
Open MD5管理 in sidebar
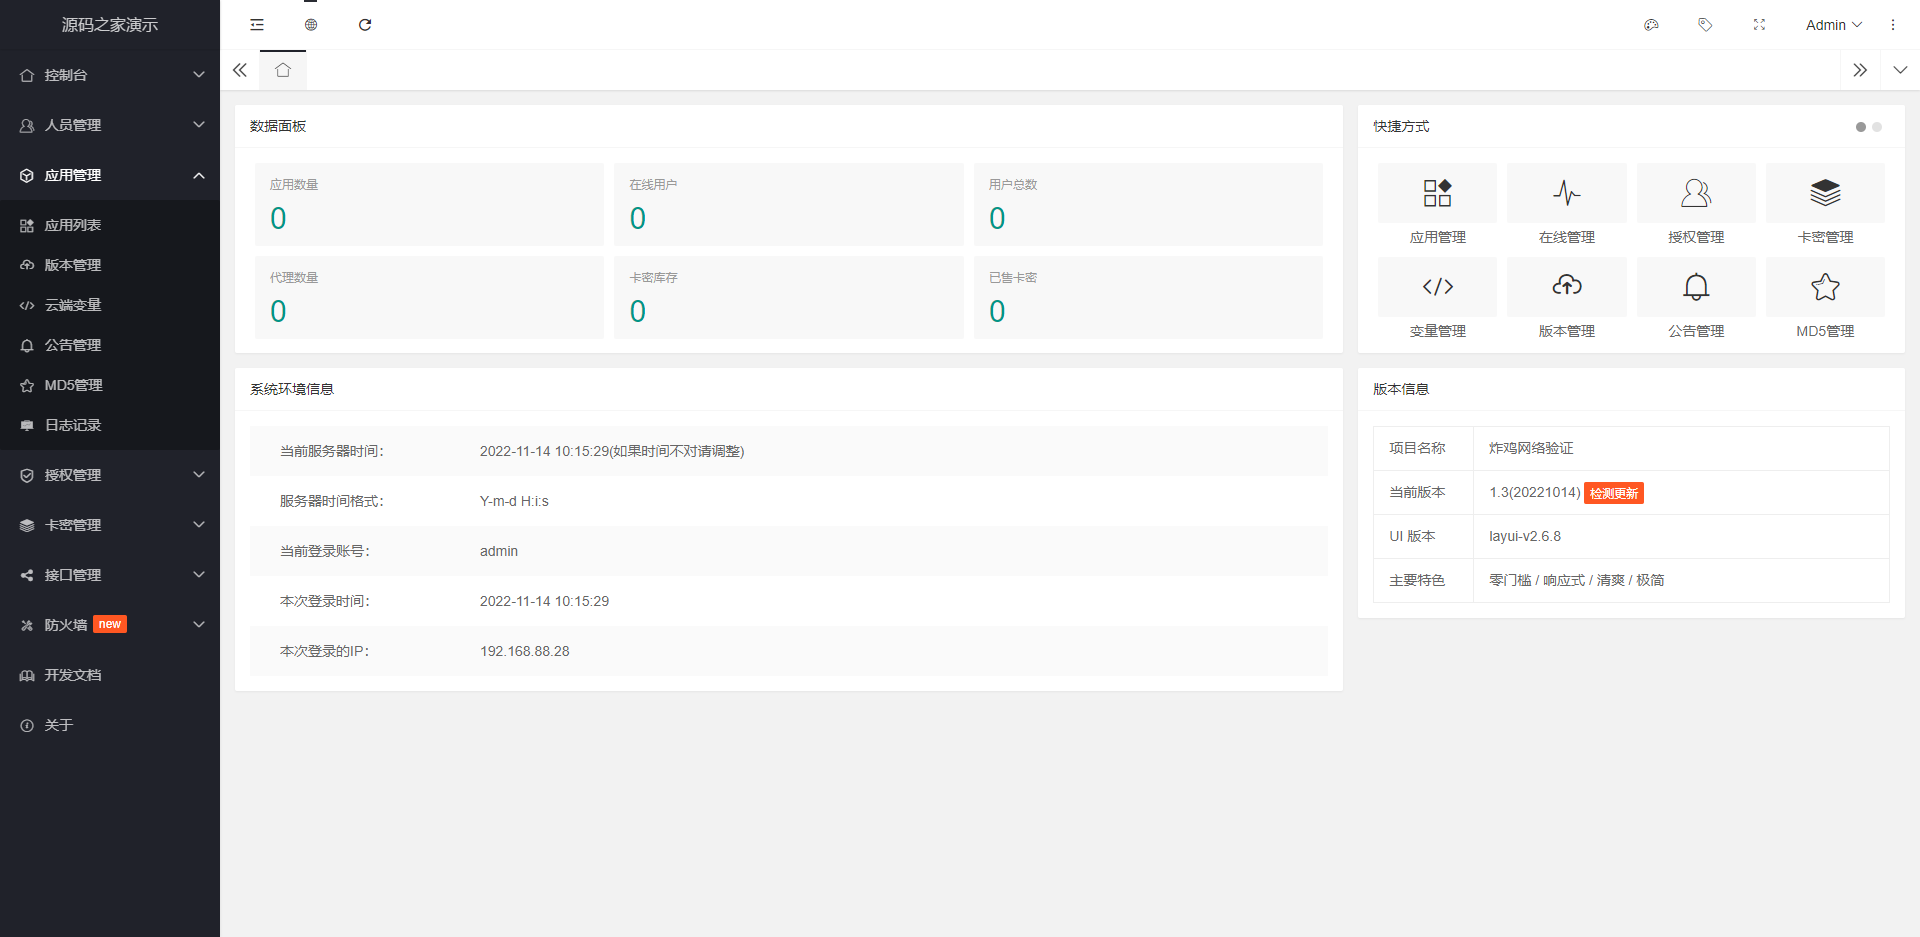tap(110, 385)
